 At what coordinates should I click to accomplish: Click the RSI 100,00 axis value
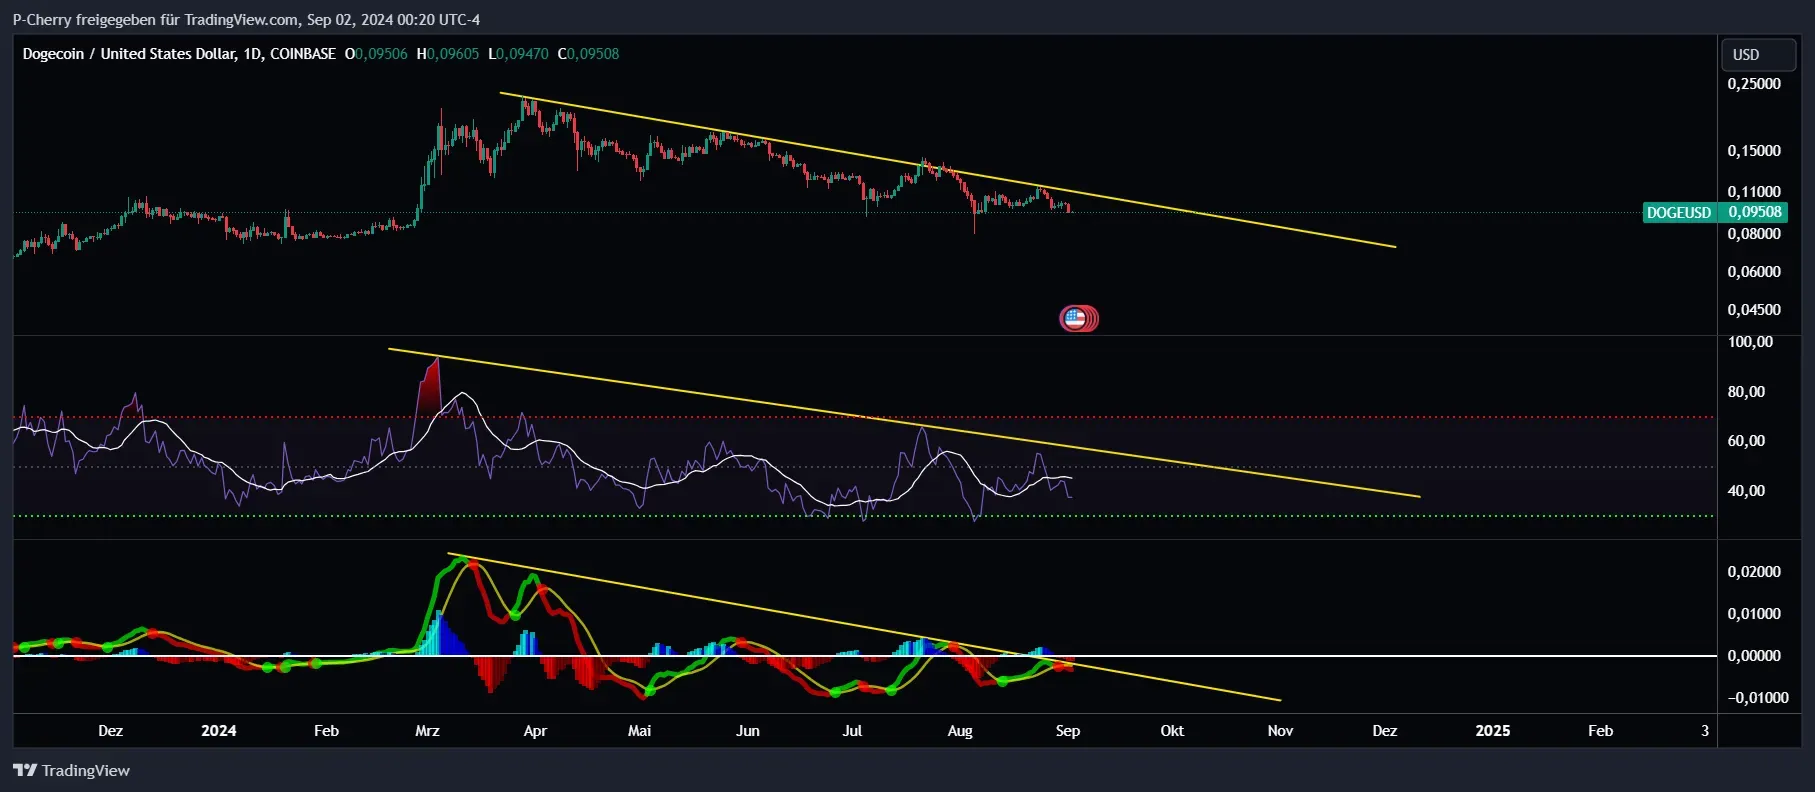point(1750,342)
